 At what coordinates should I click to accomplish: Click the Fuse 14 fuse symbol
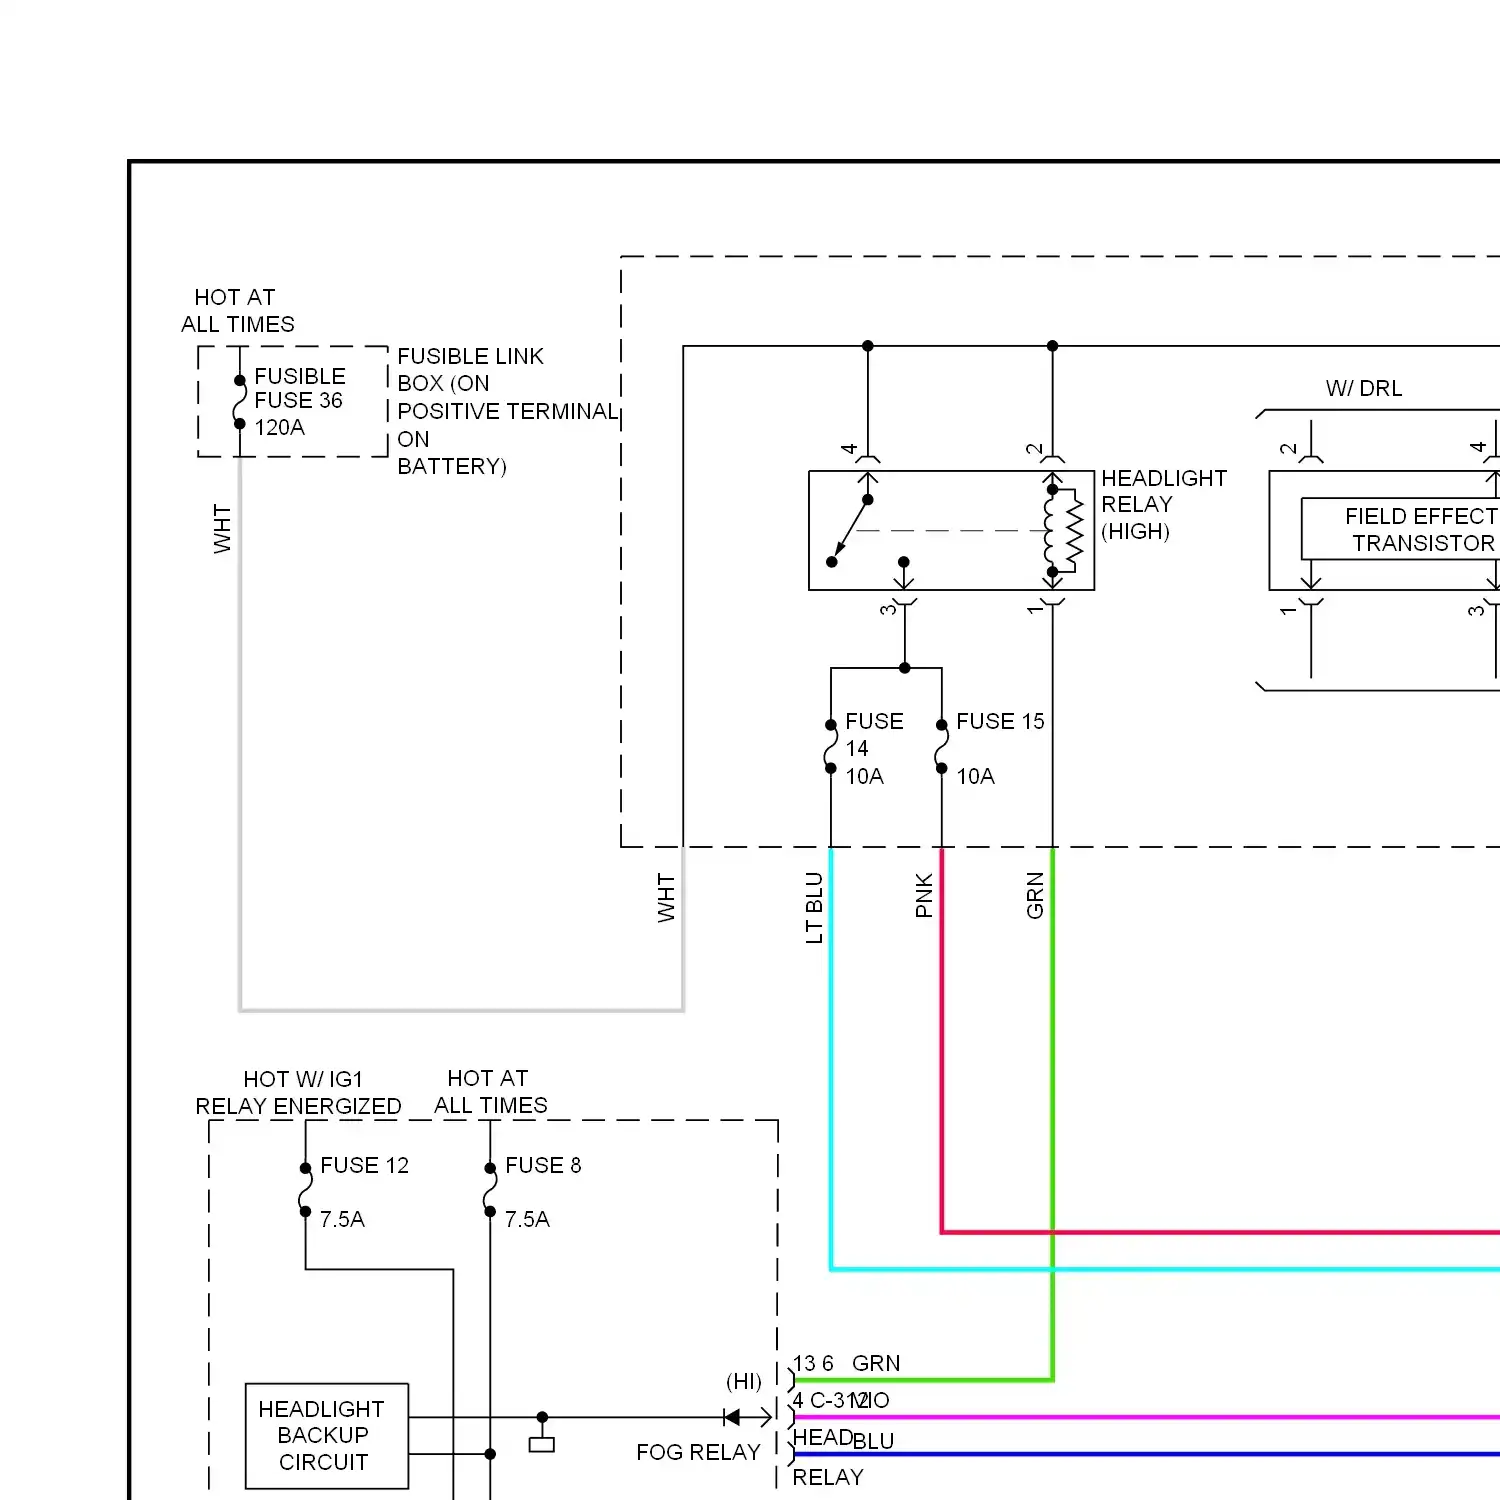point(830,747)
